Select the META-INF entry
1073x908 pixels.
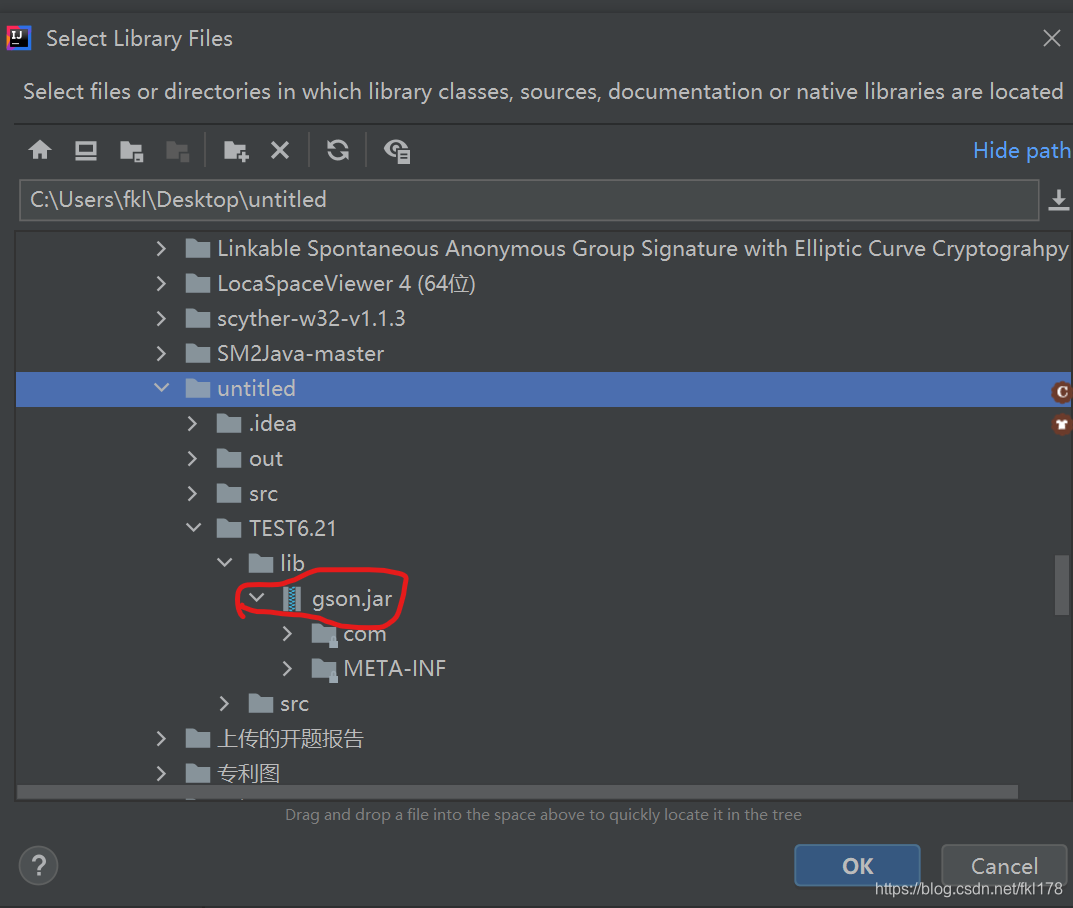(x=395, y=669)
